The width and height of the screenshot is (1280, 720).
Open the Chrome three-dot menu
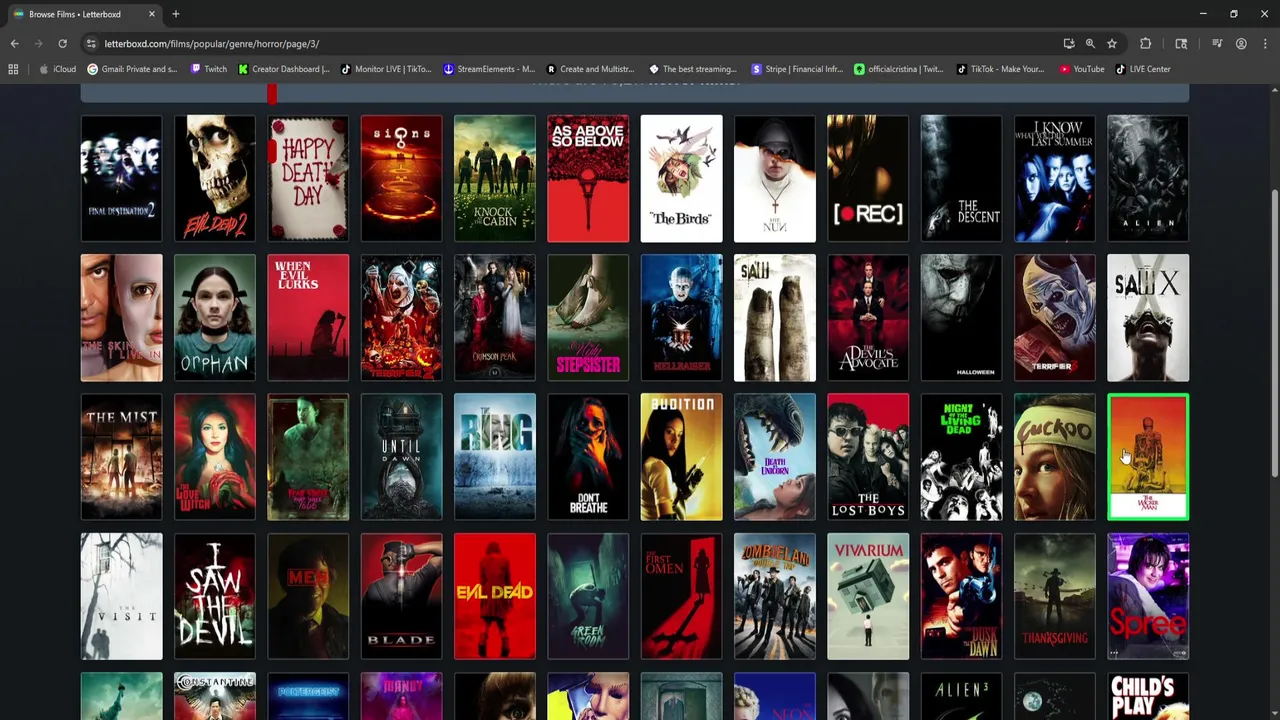pos(1265,44)
